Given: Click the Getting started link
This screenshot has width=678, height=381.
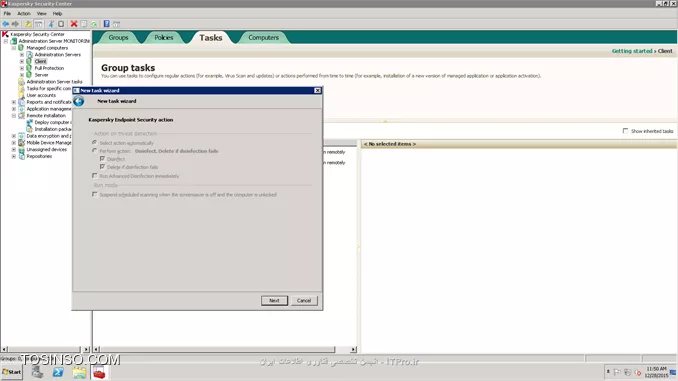Looking at the screenshot, I should pos(632,51).
